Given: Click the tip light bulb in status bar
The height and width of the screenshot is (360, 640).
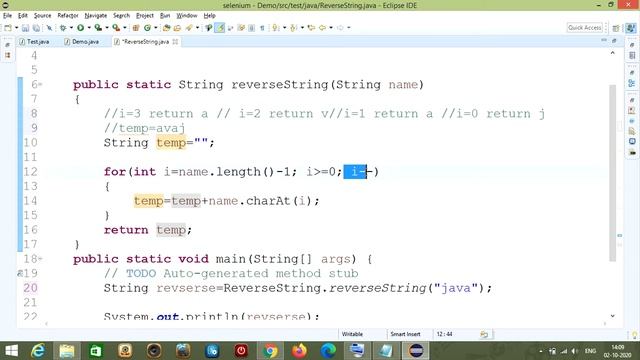Looking at the screenshot, I should [x=635, y=335].
